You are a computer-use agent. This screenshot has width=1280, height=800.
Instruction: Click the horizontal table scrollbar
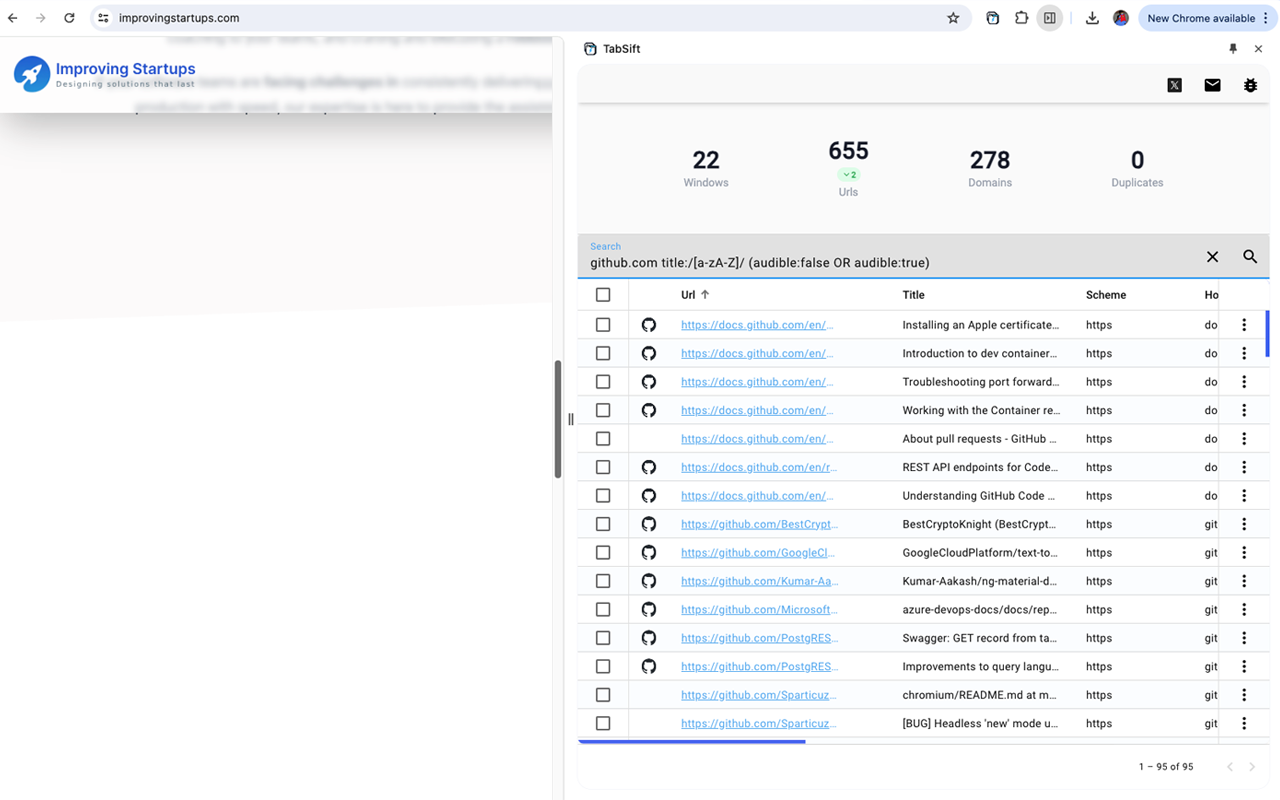point(692,741)
